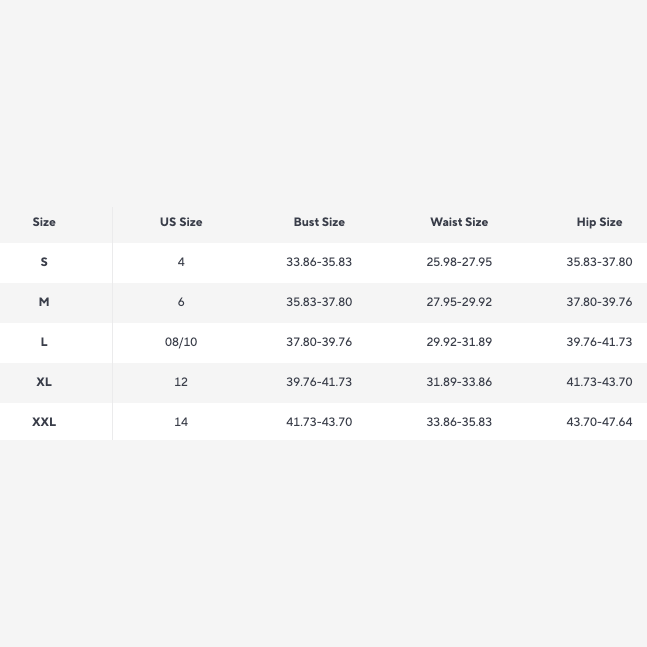Image resolution: width=647 pixels, height=647 pixels.
Task: Click the Hip Size column header
Action: coord(599,222)
